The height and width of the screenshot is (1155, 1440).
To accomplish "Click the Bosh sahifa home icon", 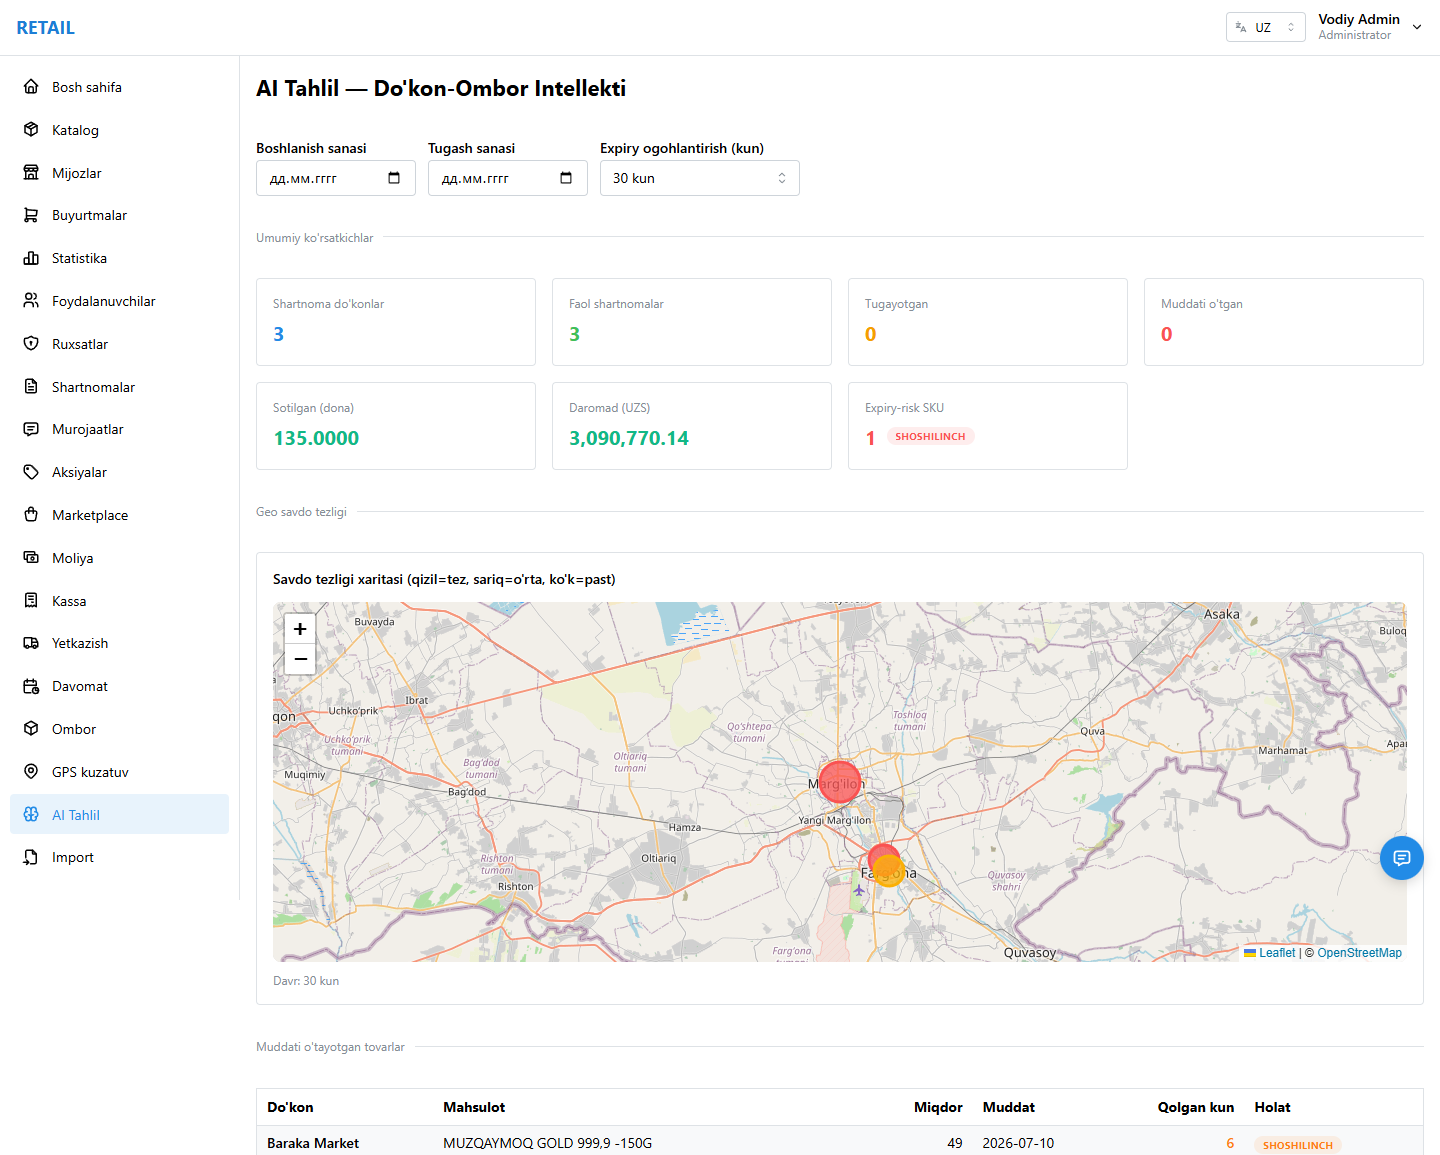I will [x=31, y=87].
